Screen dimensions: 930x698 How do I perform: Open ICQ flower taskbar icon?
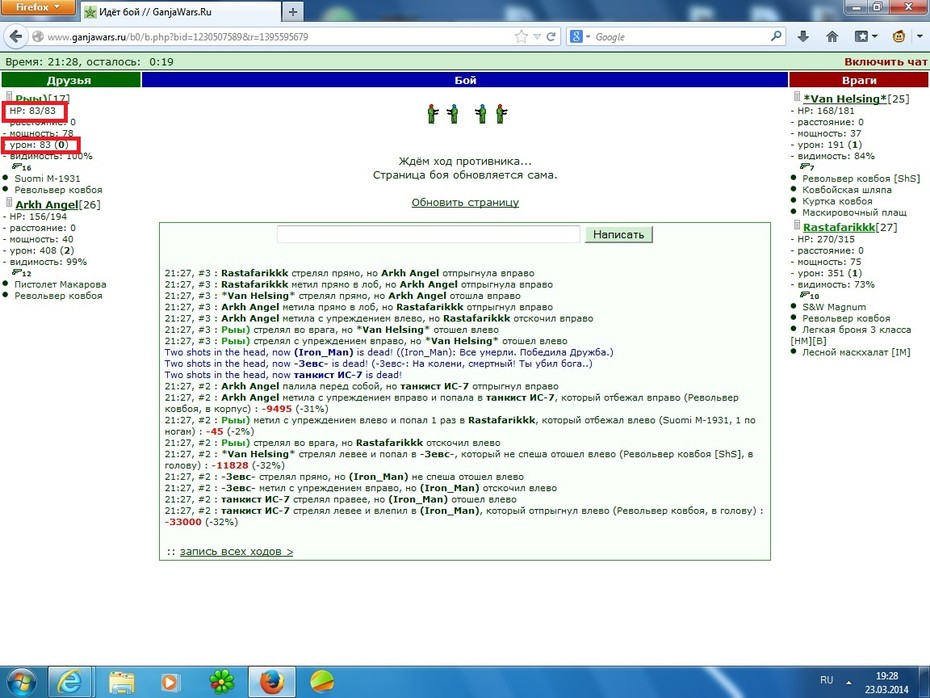221,682
